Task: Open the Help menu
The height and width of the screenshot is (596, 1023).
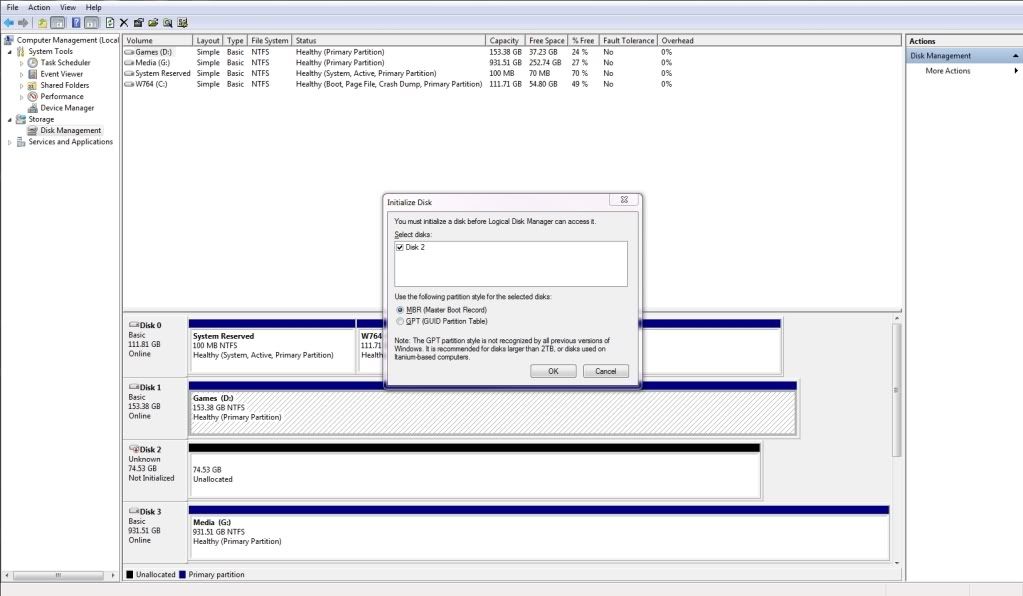Action: (x=93, y=7)
